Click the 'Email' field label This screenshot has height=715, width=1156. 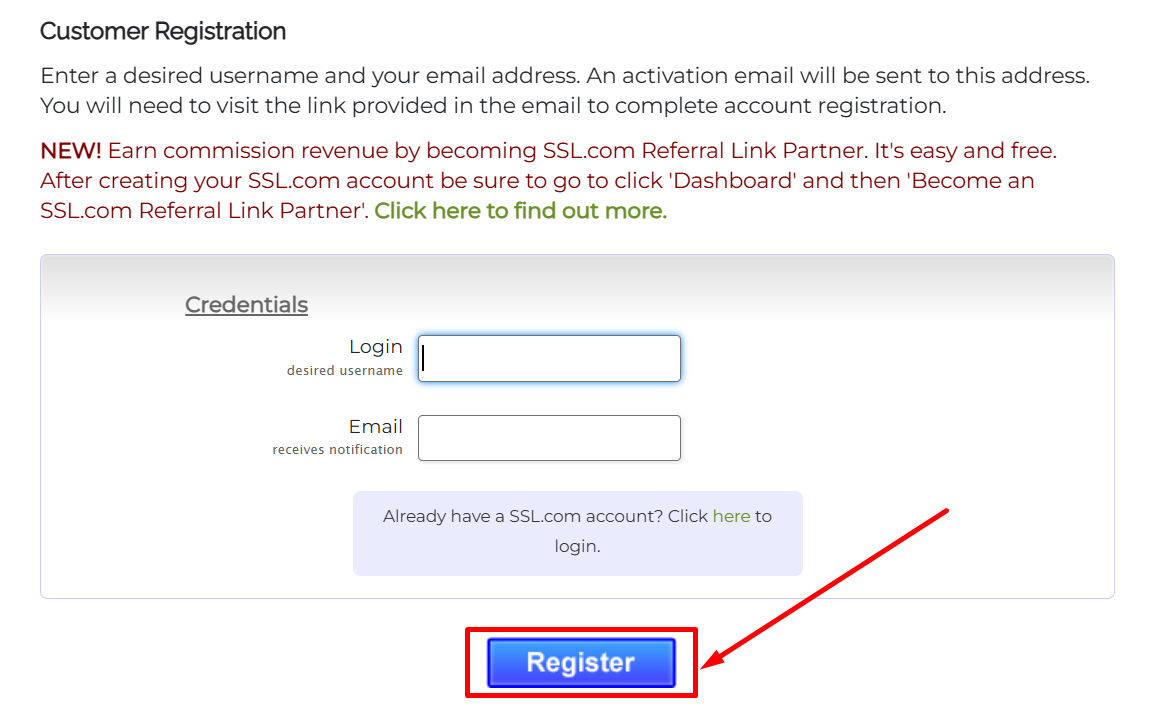click(375, 427)
